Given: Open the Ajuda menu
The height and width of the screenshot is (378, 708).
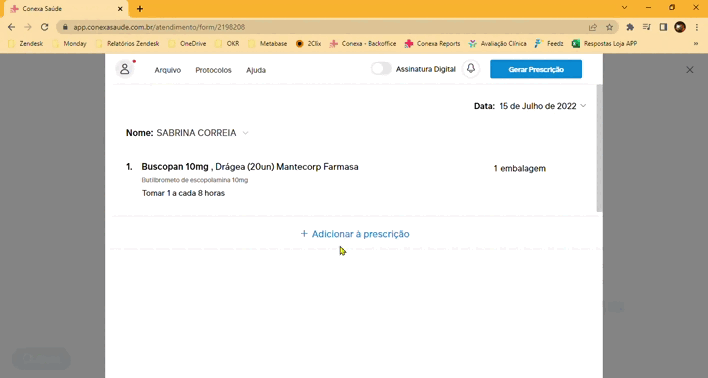Looking at the screenshot, I should tap(256, 70).
